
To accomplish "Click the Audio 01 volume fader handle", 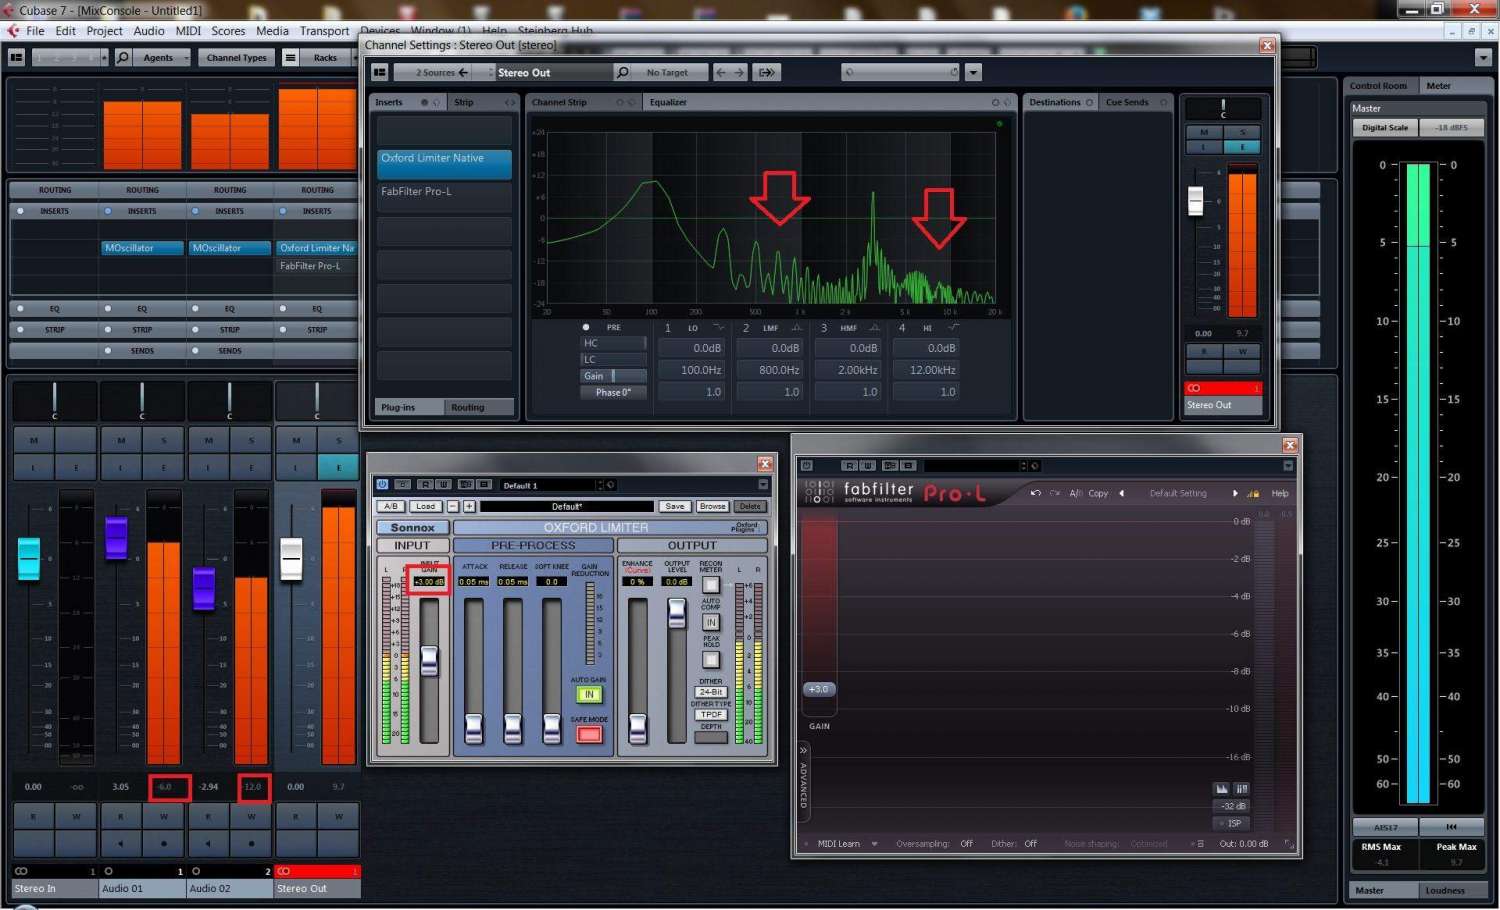I will coord(116,537).
